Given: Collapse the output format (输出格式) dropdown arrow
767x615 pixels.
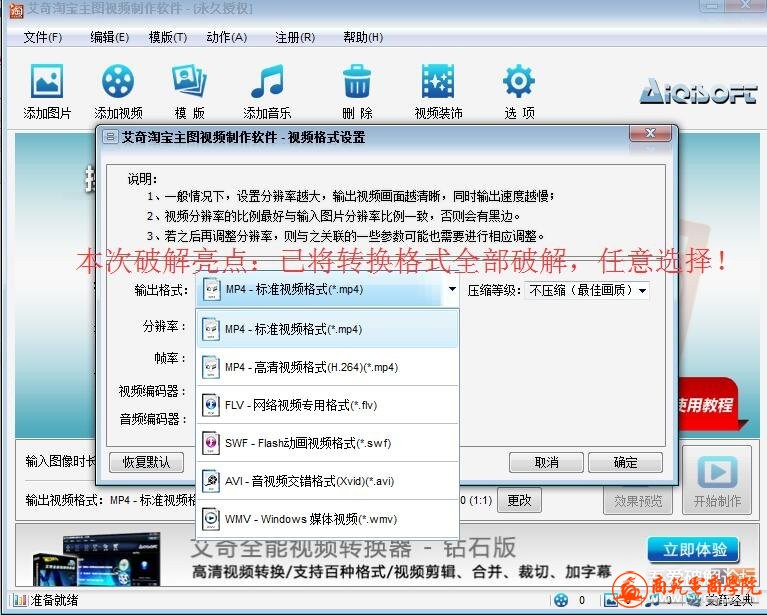Looking at the screenshot, I should 452,289.
